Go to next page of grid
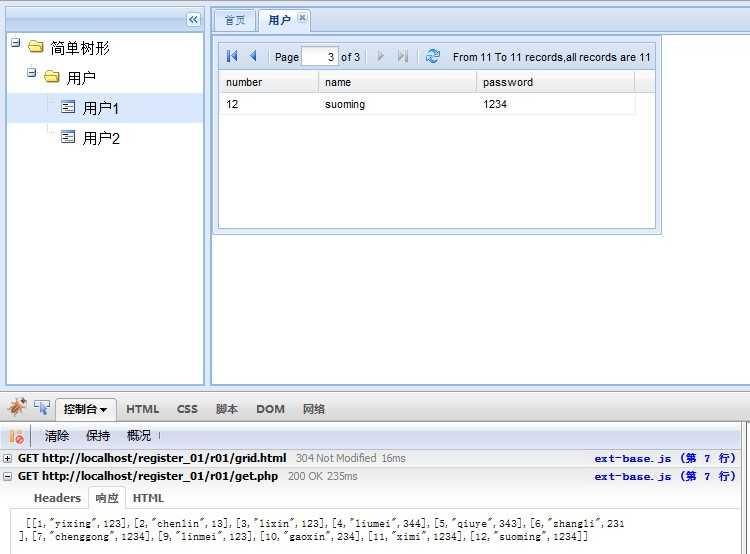This screenshot has height=554, width=750. (381, 56)
